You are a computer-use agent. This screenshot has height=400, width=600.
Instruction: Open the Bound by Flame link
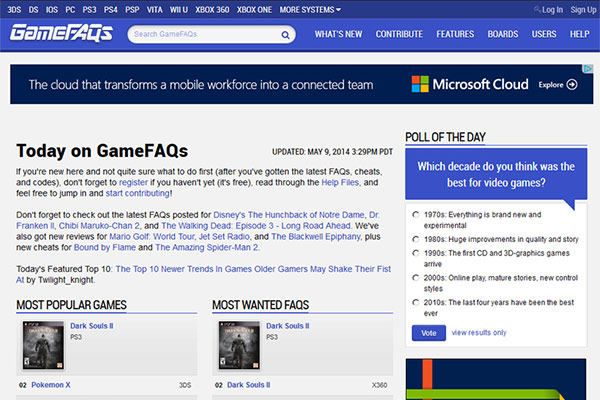click(x=105, y=247)
